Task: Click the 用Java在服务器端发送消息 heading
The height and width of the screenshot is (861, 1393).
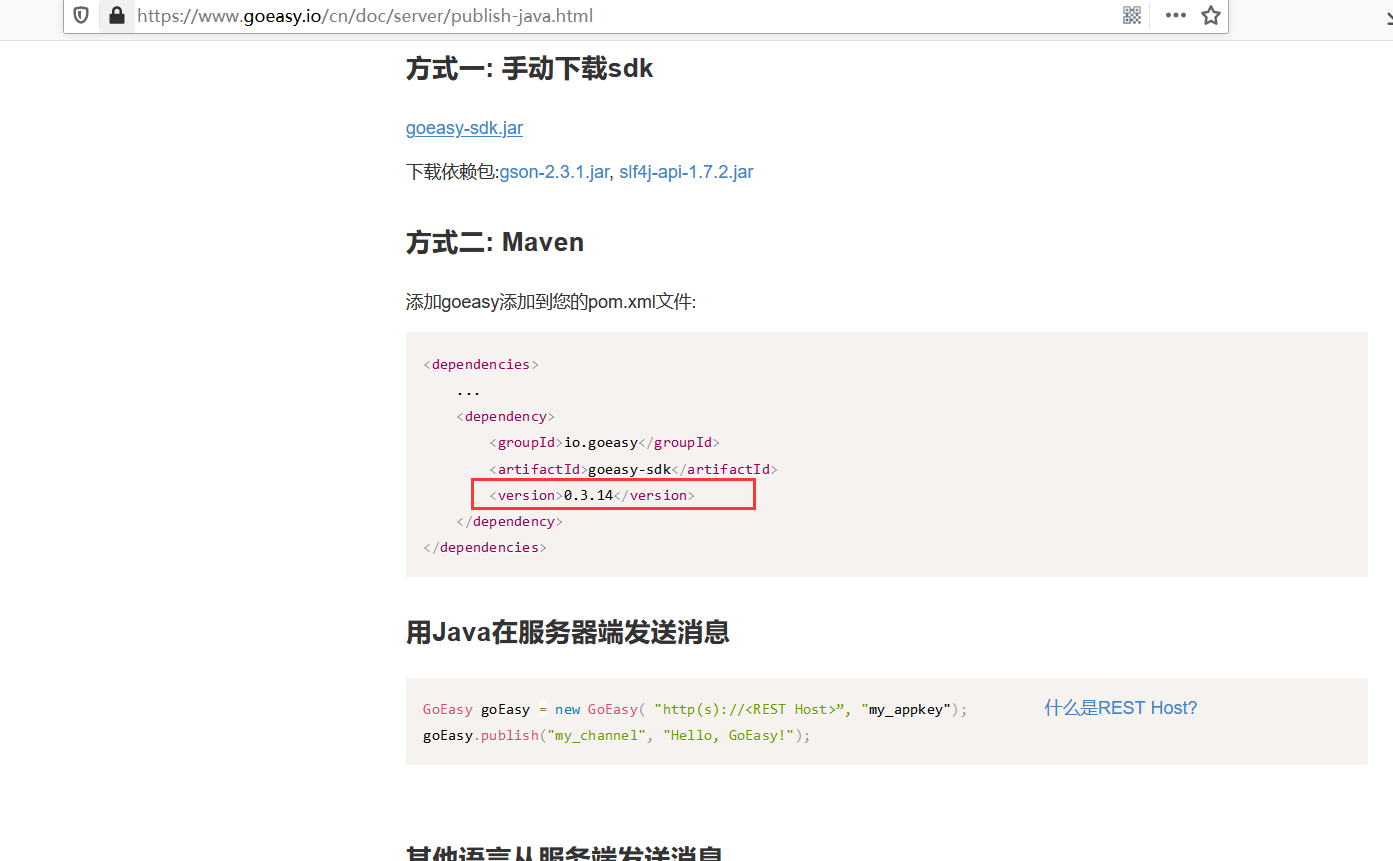Action: [567, 632]
